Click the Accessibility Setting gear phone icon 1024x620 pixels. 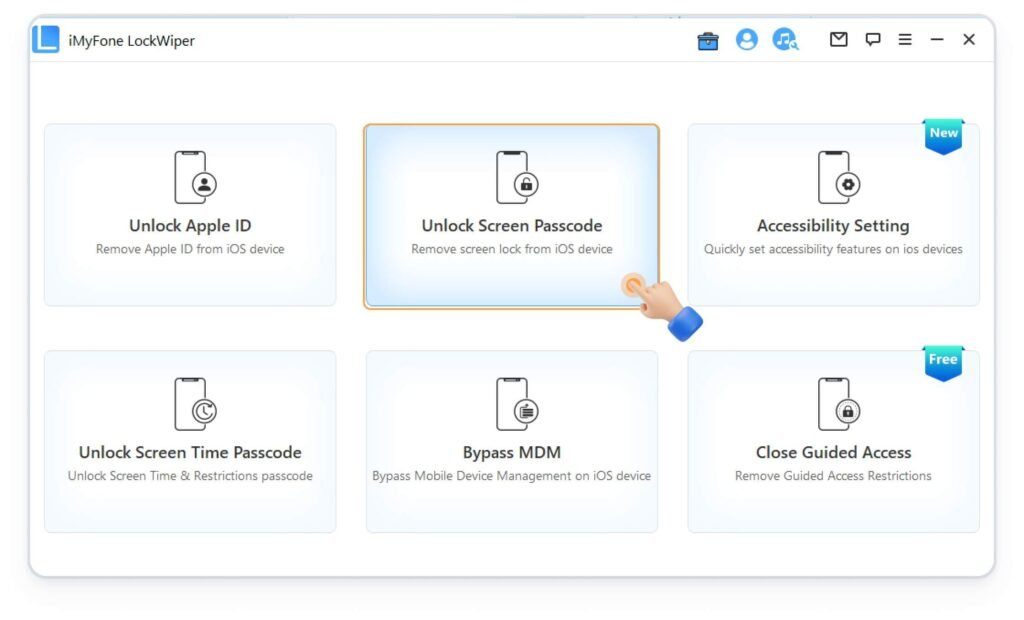pos(839,178)
